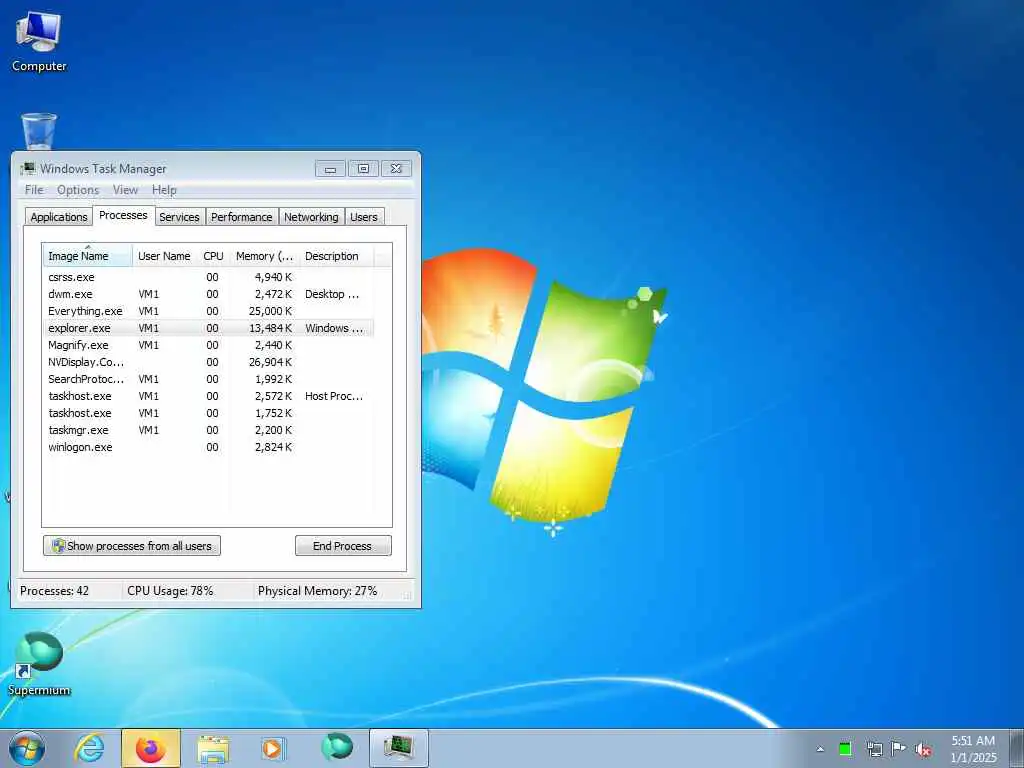Screen dimensions: 1024x768
Task: Launch Windows Media Player from the taskbar
Action: (272, 748)
